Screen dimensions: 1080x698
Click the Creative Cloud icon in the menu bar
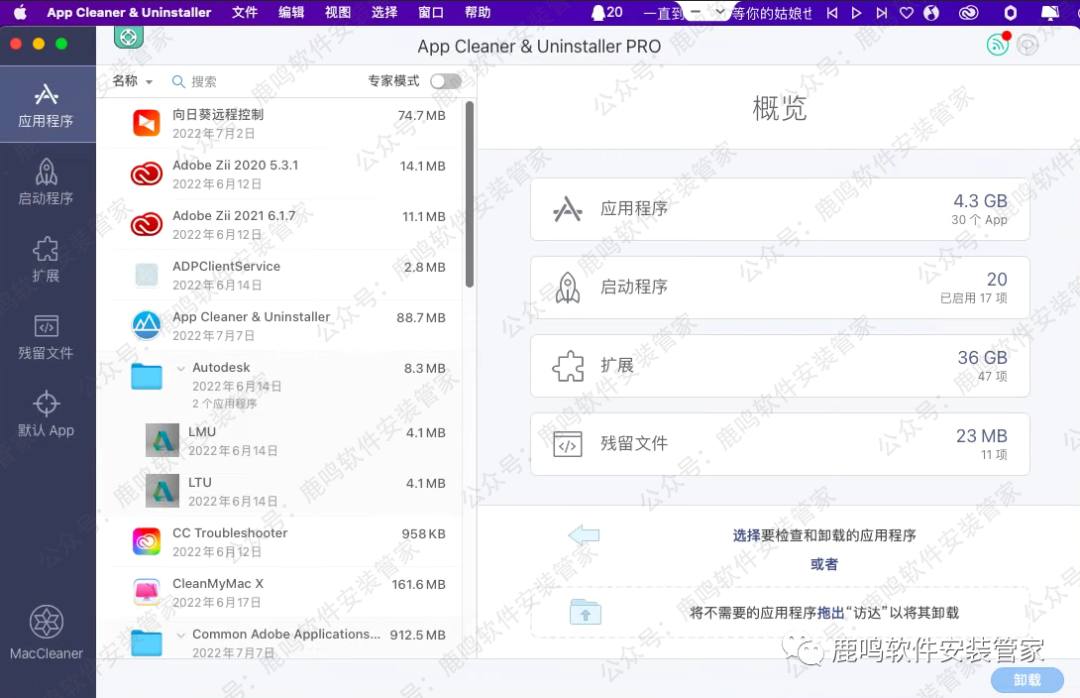967,13
